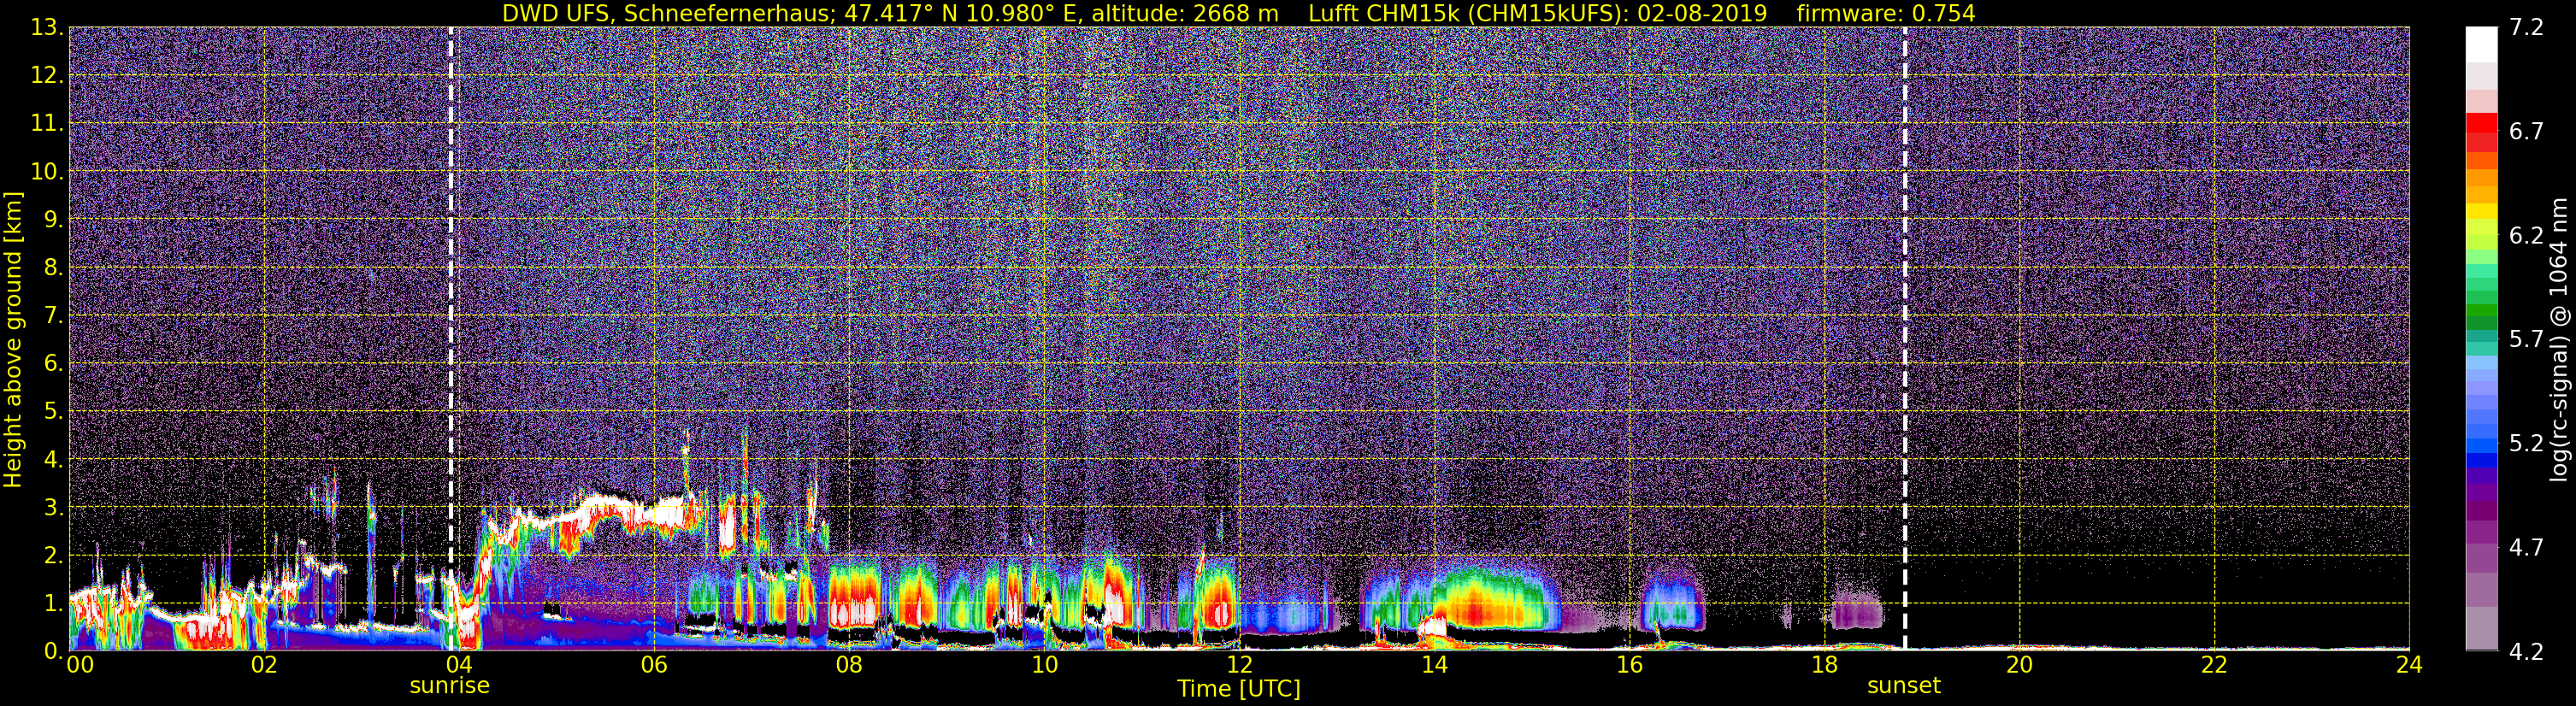The height and width of the screenshot is (706, 2576).
Task: Click the time axis tick label 24
Action: pyautogui.click(x=2408, y=666)
